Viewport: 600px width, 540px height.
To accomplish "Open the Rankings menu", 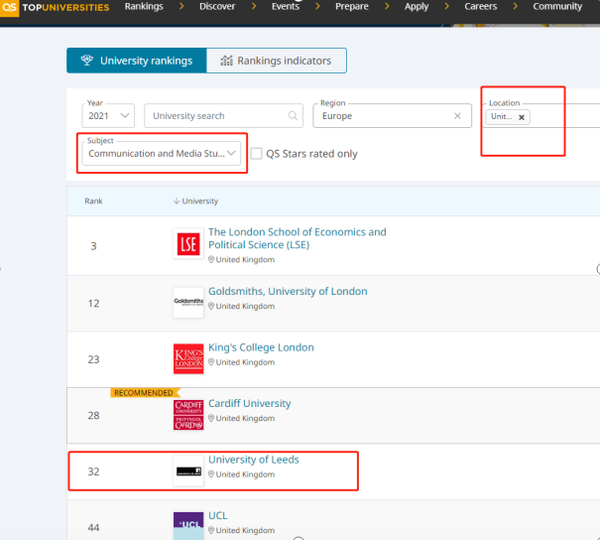I will 144,7.
